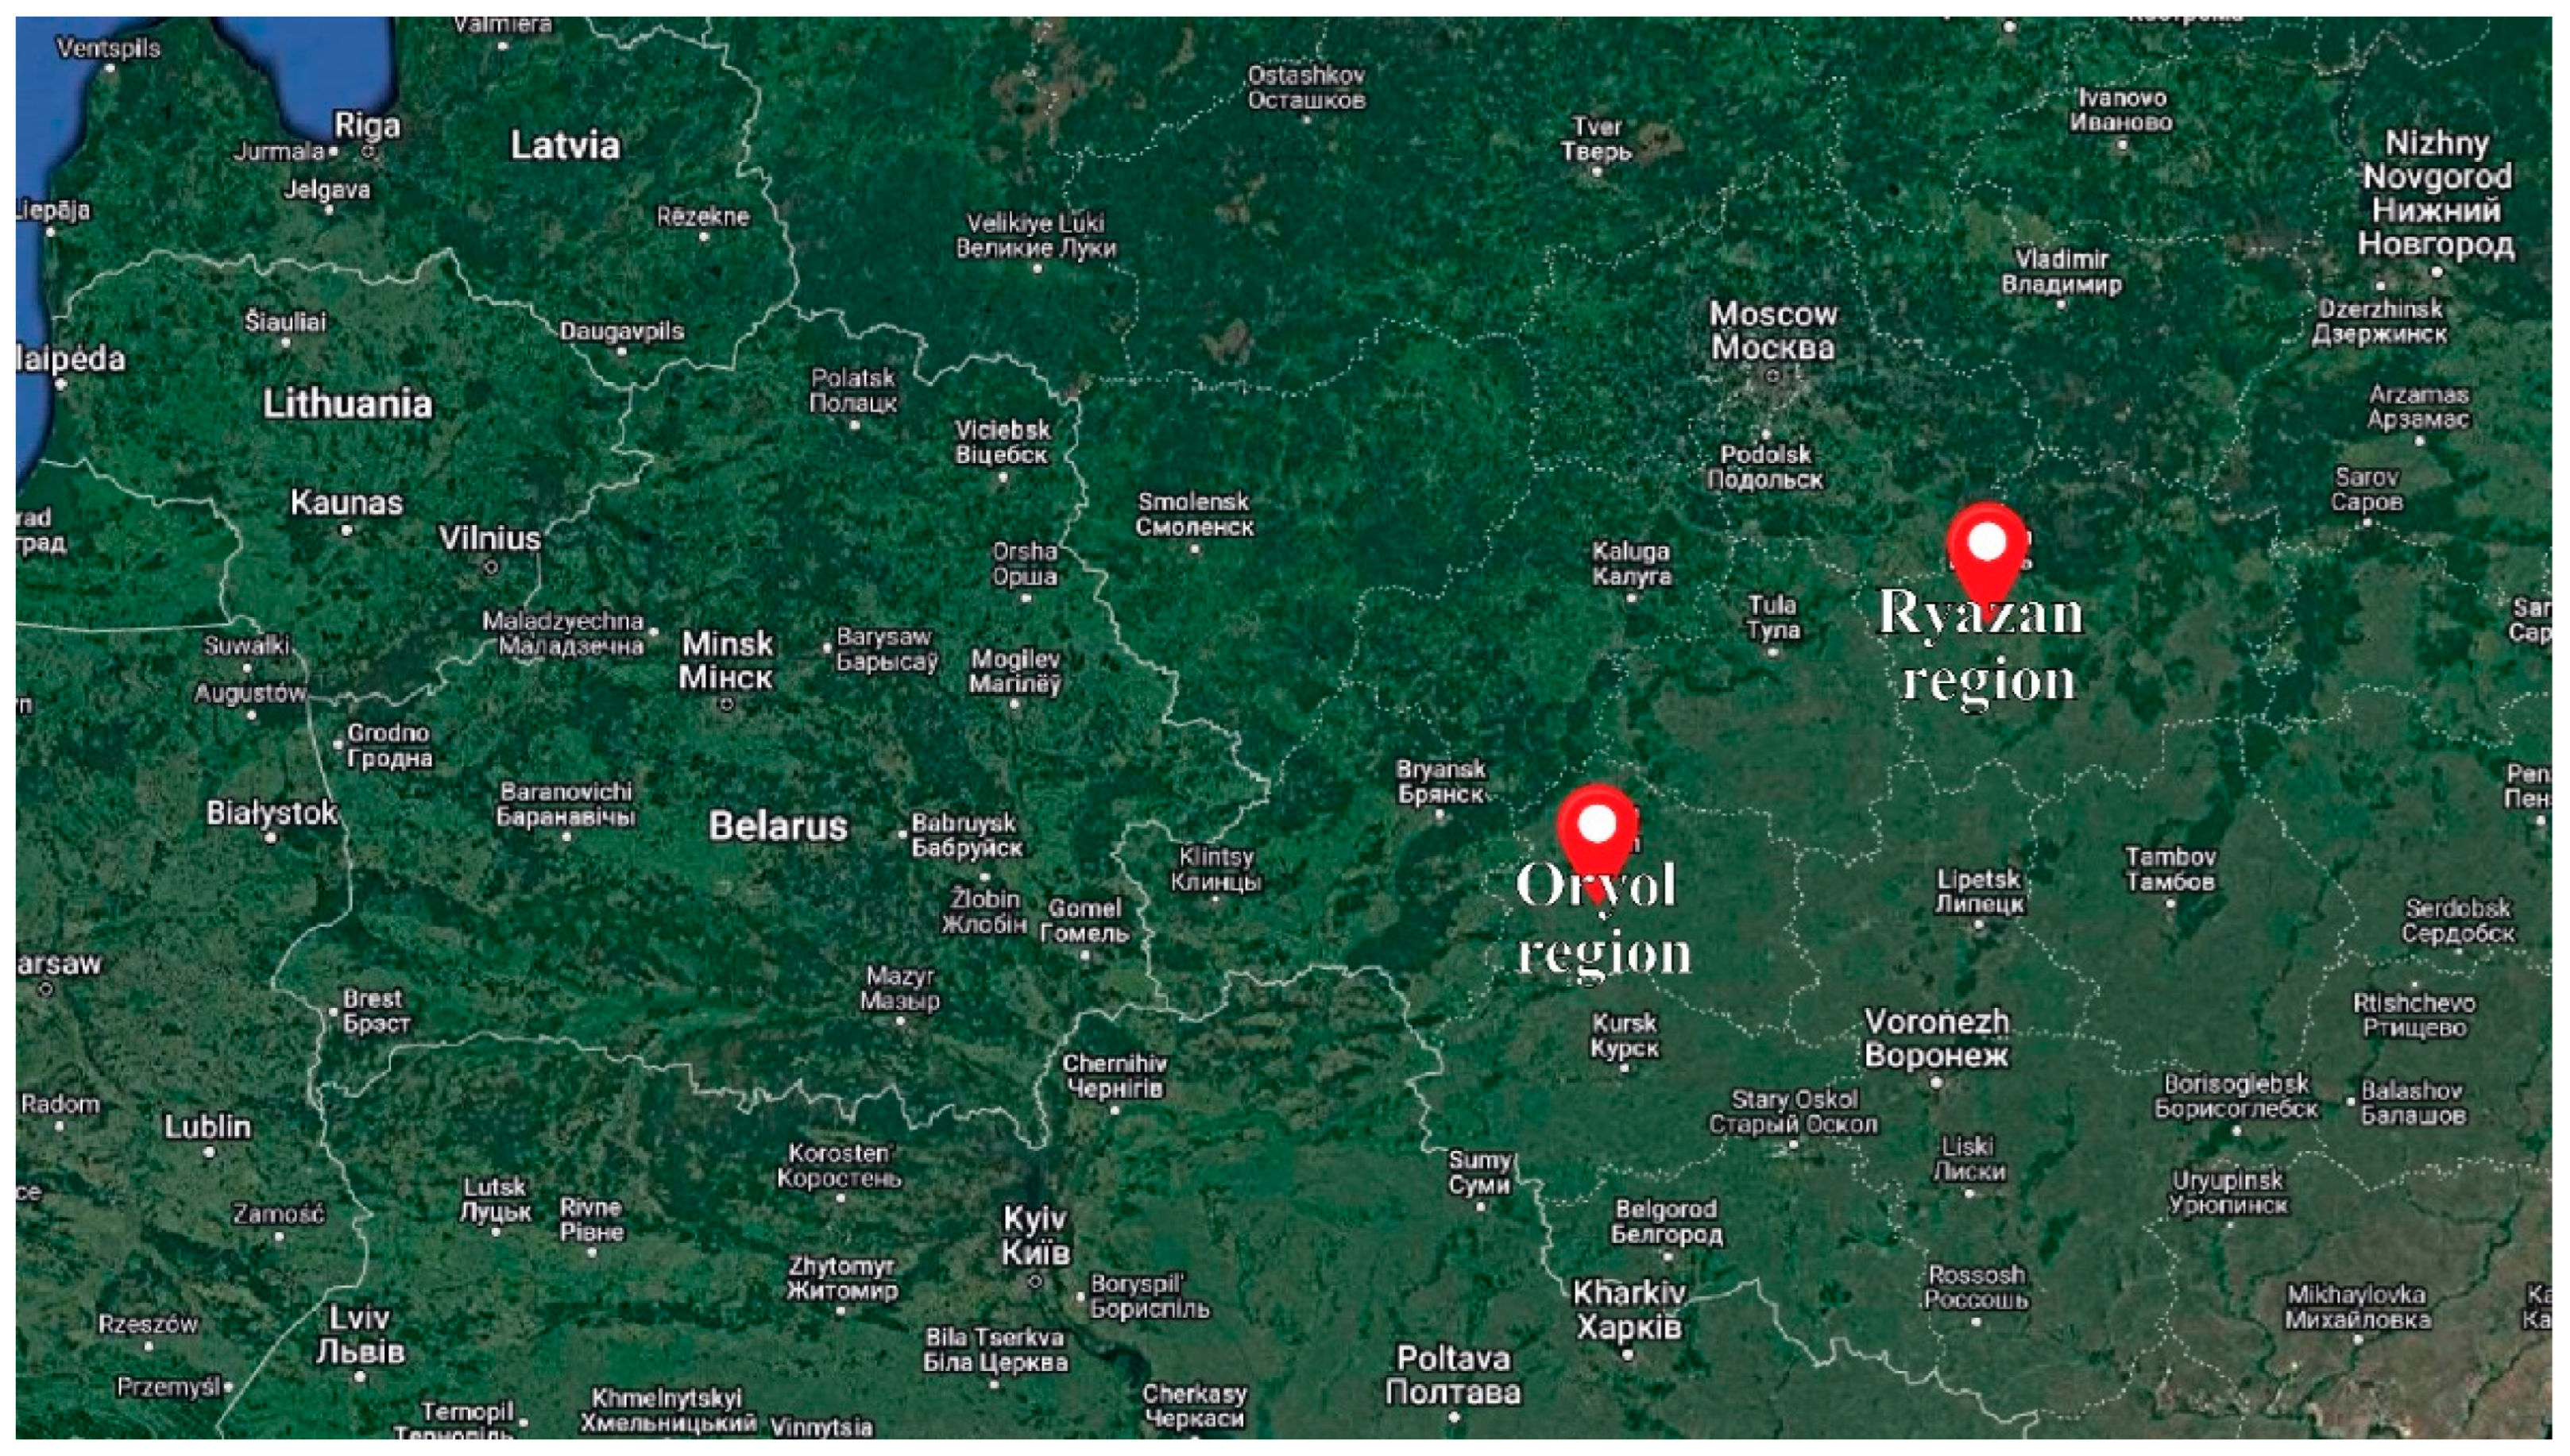Select the Nizhny Novgorod label
This screenshot has height=1456, width=2570.
pyautogui.click(x=2436, y=193)
